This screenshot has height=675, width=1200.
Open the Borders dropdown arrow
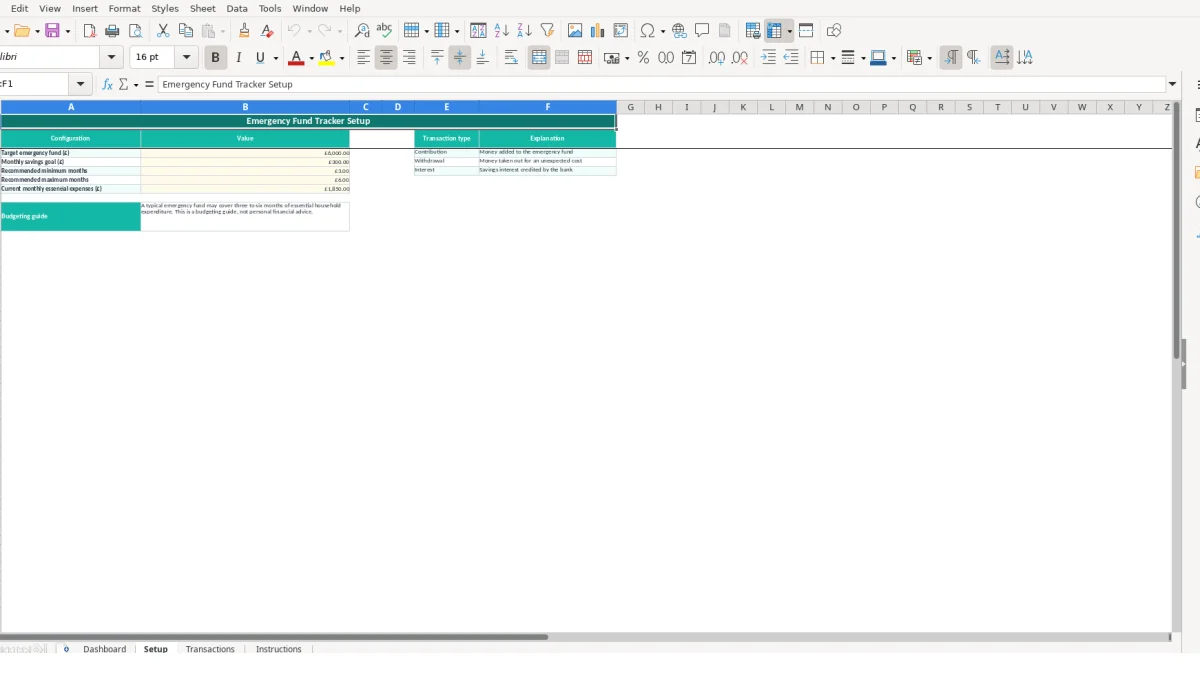click(833, 58)
